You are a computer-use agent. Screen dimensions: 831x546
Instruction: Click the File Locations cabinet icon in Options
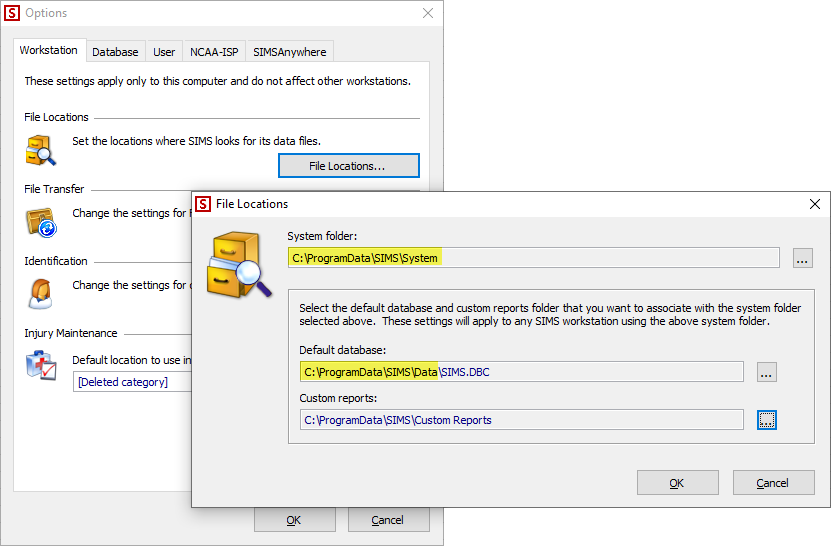40,151
